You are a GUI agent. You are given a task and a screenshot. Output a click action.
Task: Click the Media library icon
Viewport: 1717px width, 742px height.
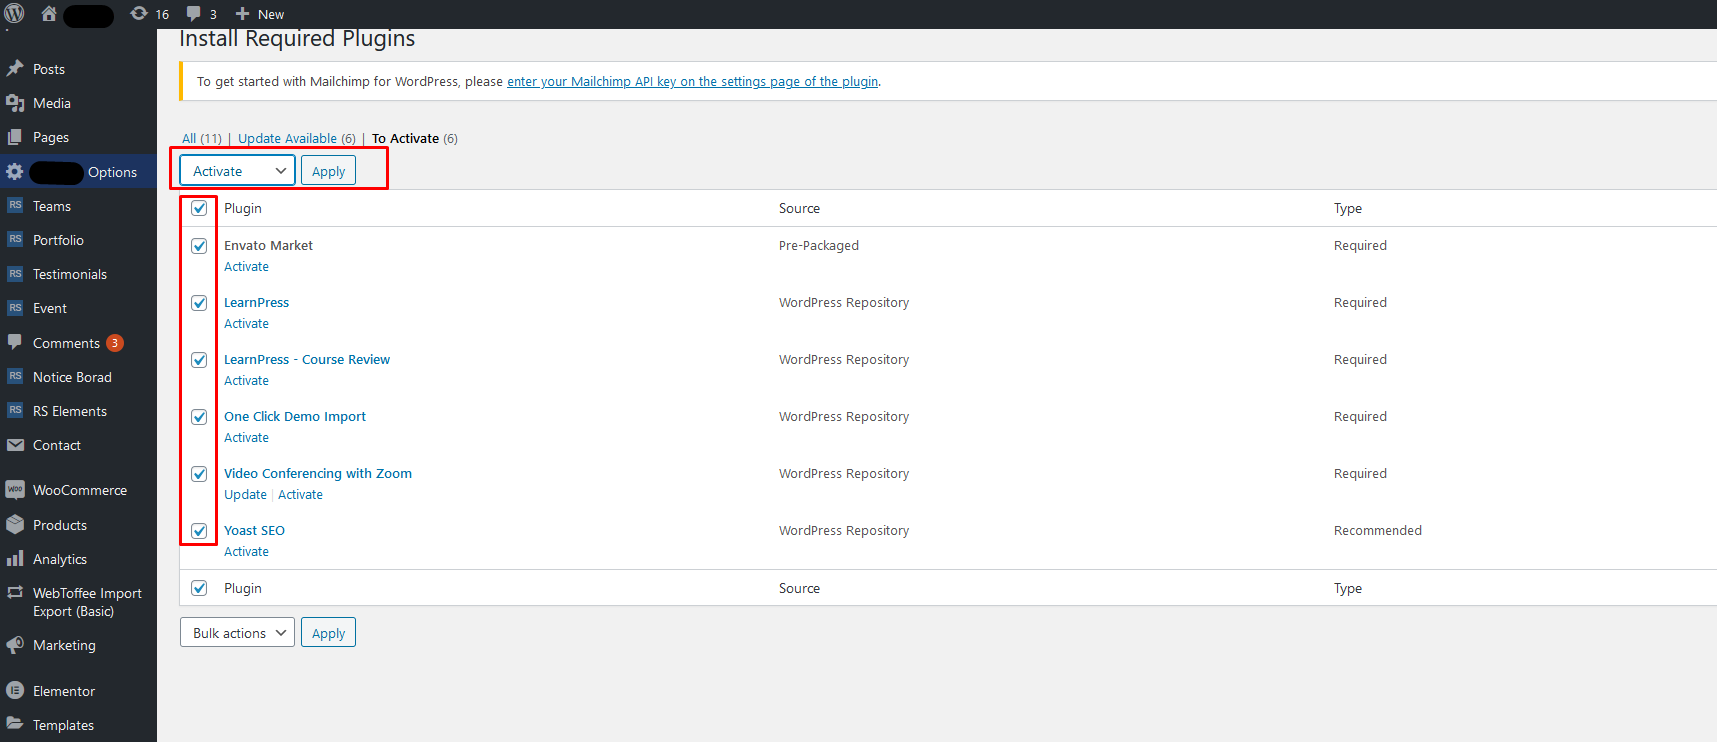15,103
